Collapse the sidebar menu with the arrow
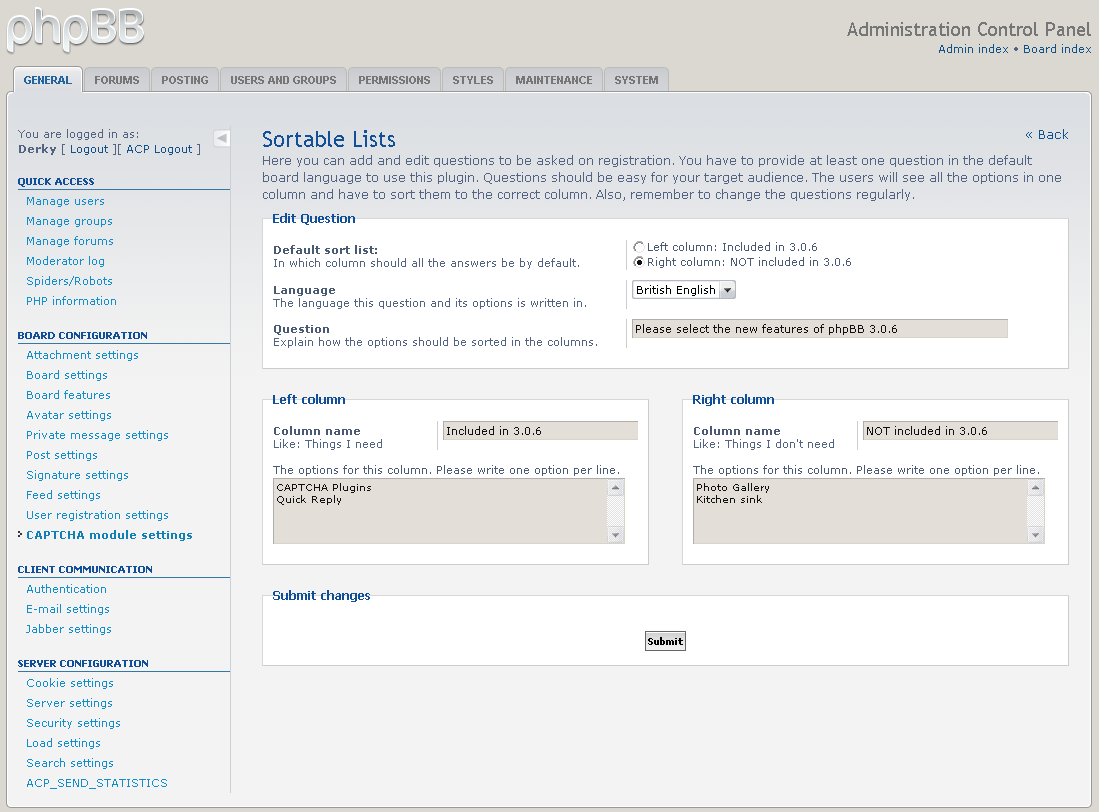This screenshot has height=812, width=1099. [222, 138]
